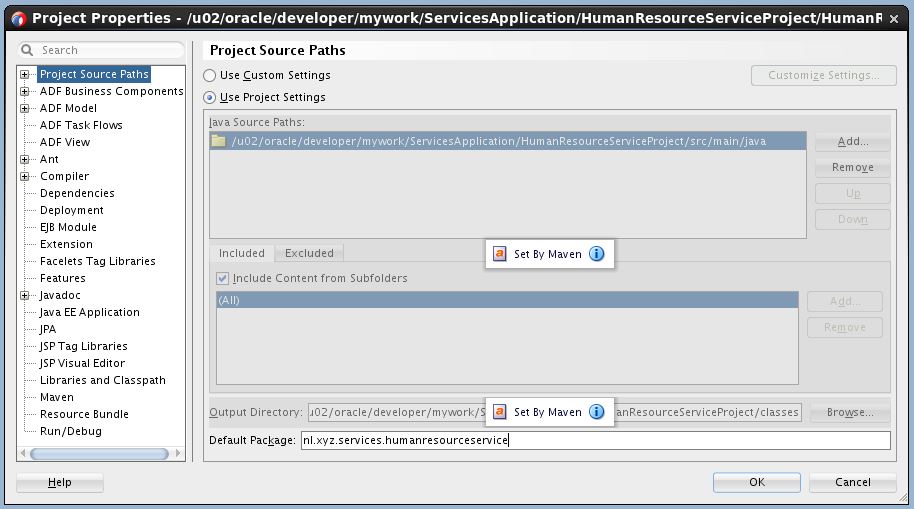Select Libraries and Classpath in the tree

[x=102, y=380]
